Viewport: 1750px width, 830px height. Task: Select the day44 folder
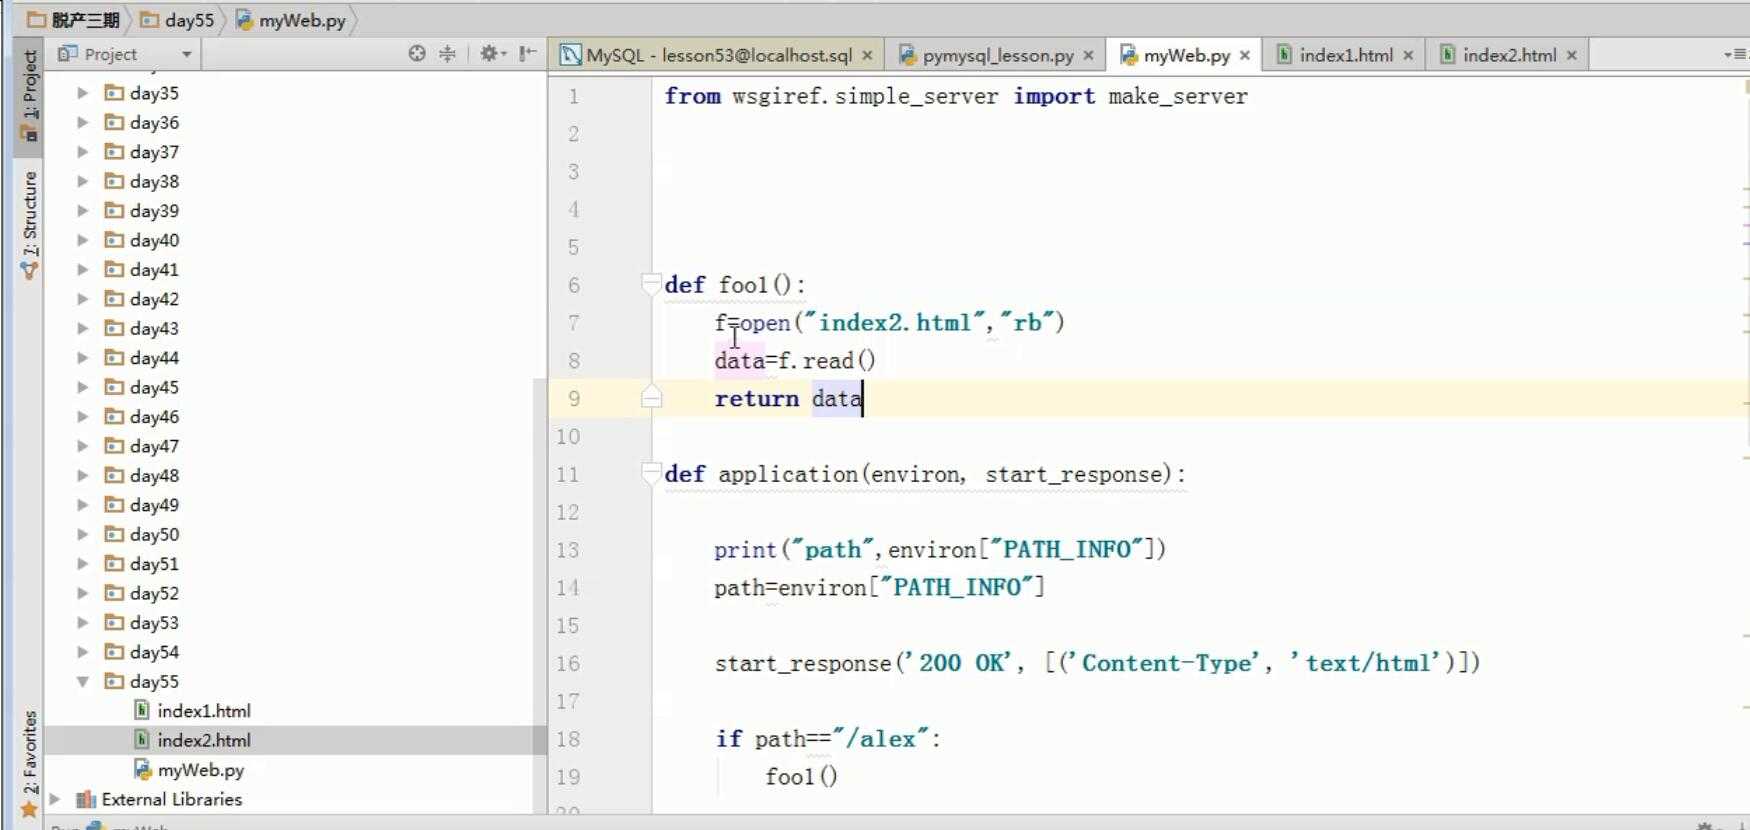[x=154, y=358]
